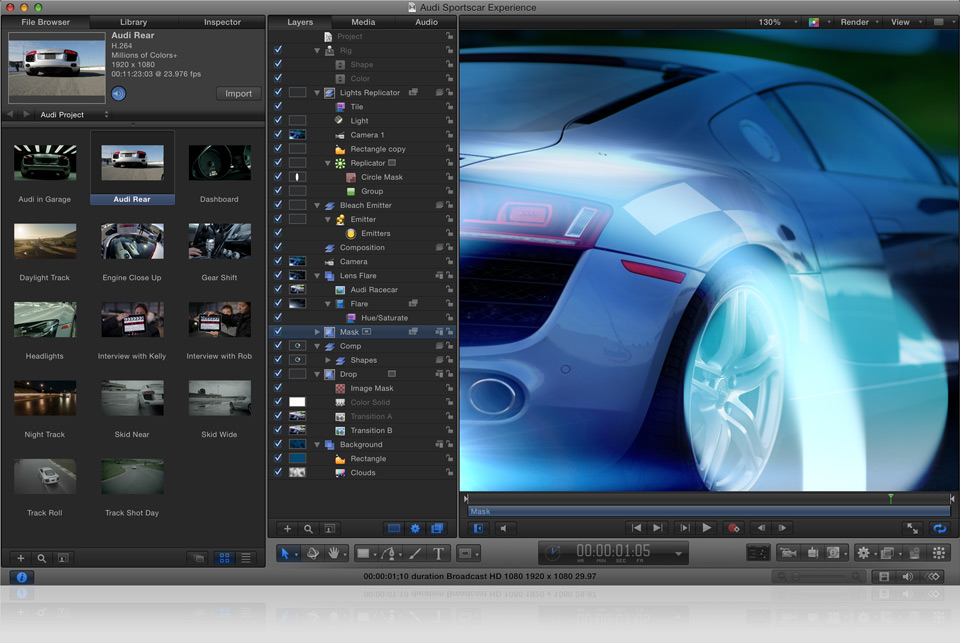The image size is (960, 643).
Task: Expand the Mask group
Action: (317, 332)
